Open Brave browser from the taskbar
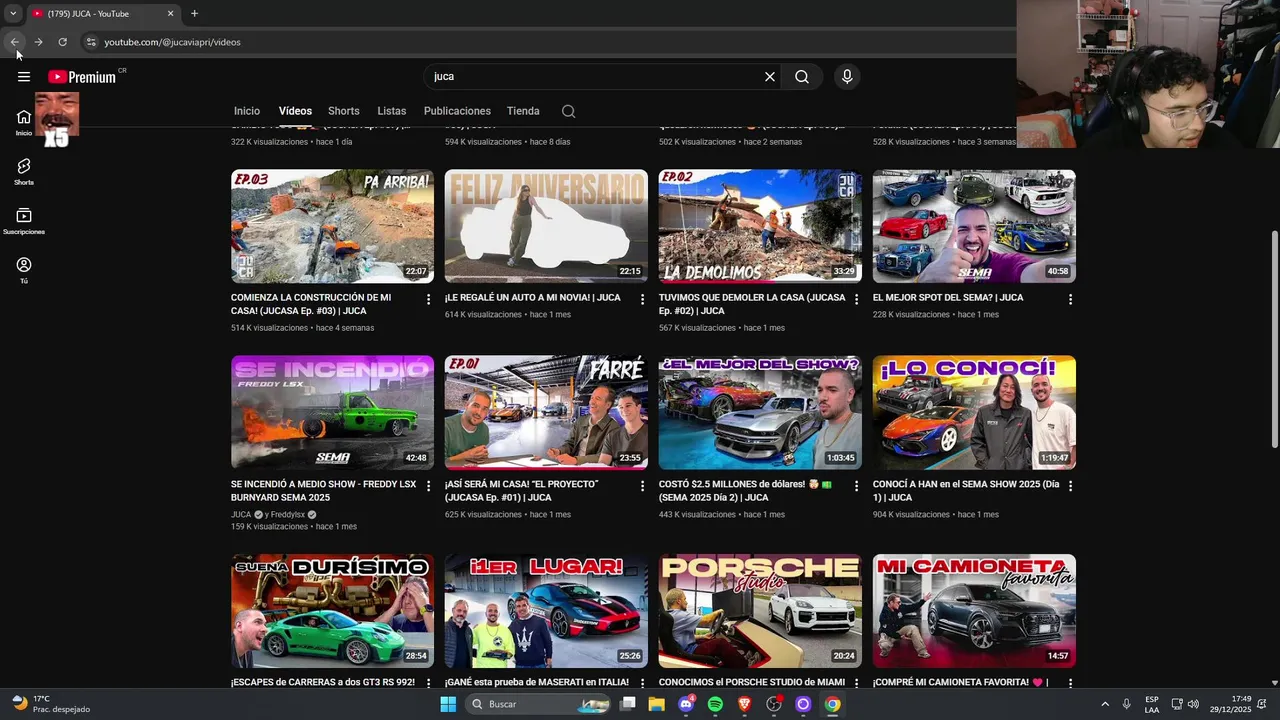This screenshot has height=720, width=1280. (x=744, y=704)
